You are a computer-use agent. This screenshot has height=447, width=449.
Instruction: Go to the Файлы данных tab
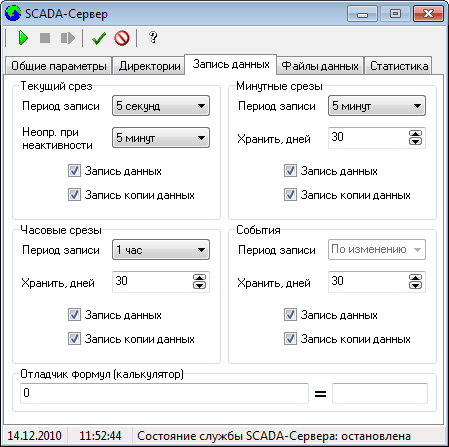coord(320,66)
